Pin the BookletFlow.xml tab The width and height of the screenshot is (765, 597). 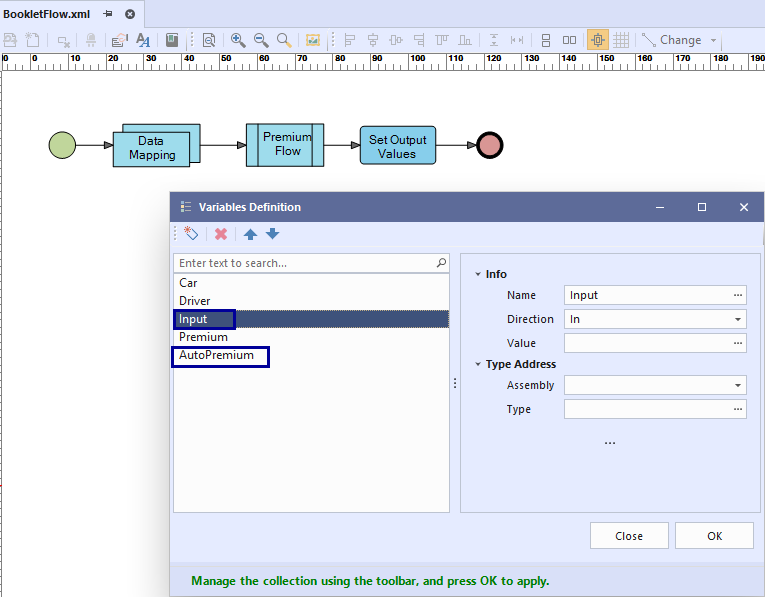[108, 14]
